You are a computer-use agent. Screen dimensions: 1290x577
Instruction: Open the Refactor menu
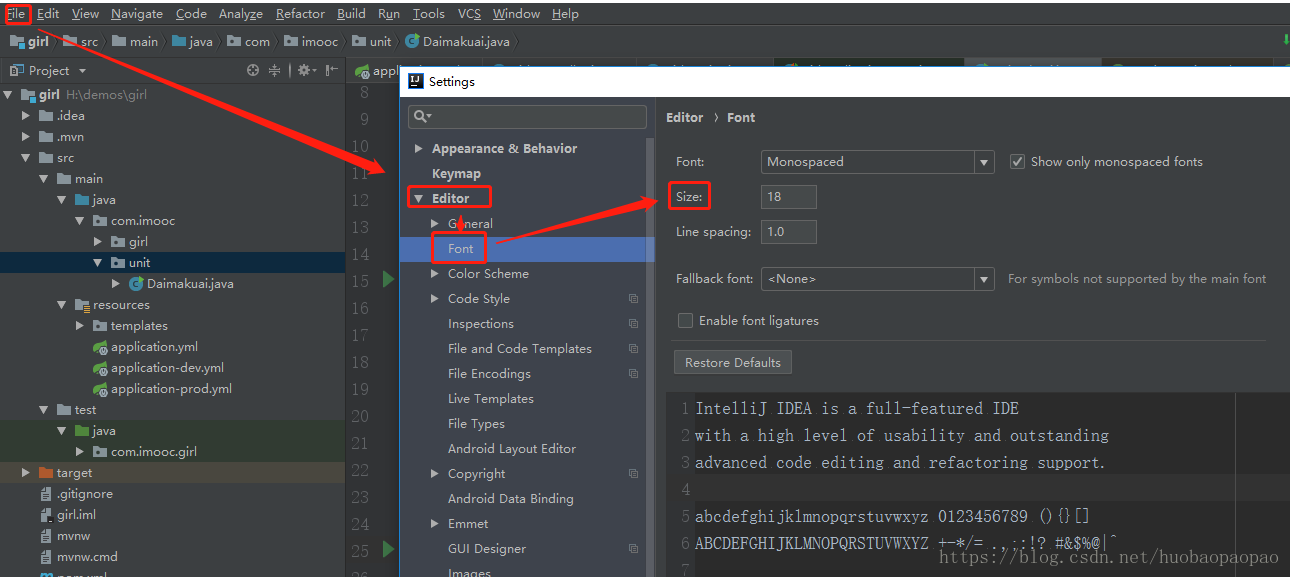click(x=300, y=14)
